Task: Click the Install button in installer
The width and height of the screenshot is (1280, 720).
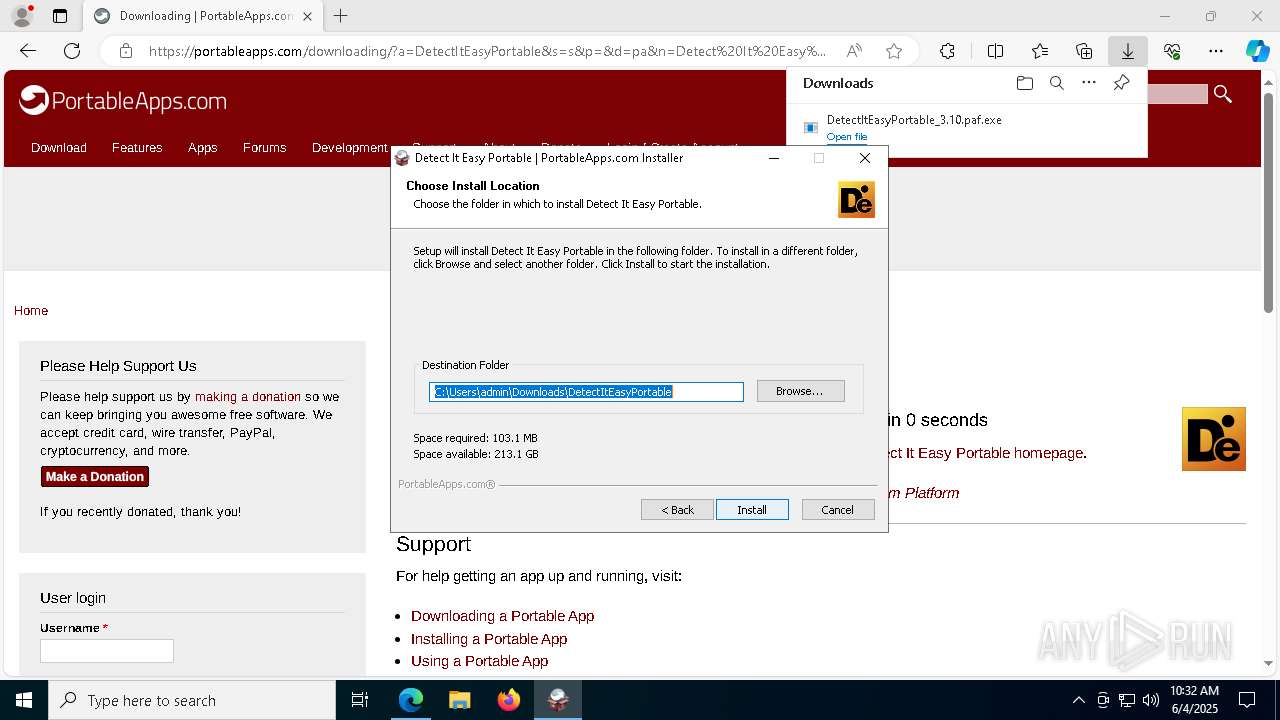Action: click(x=752, y=510)
